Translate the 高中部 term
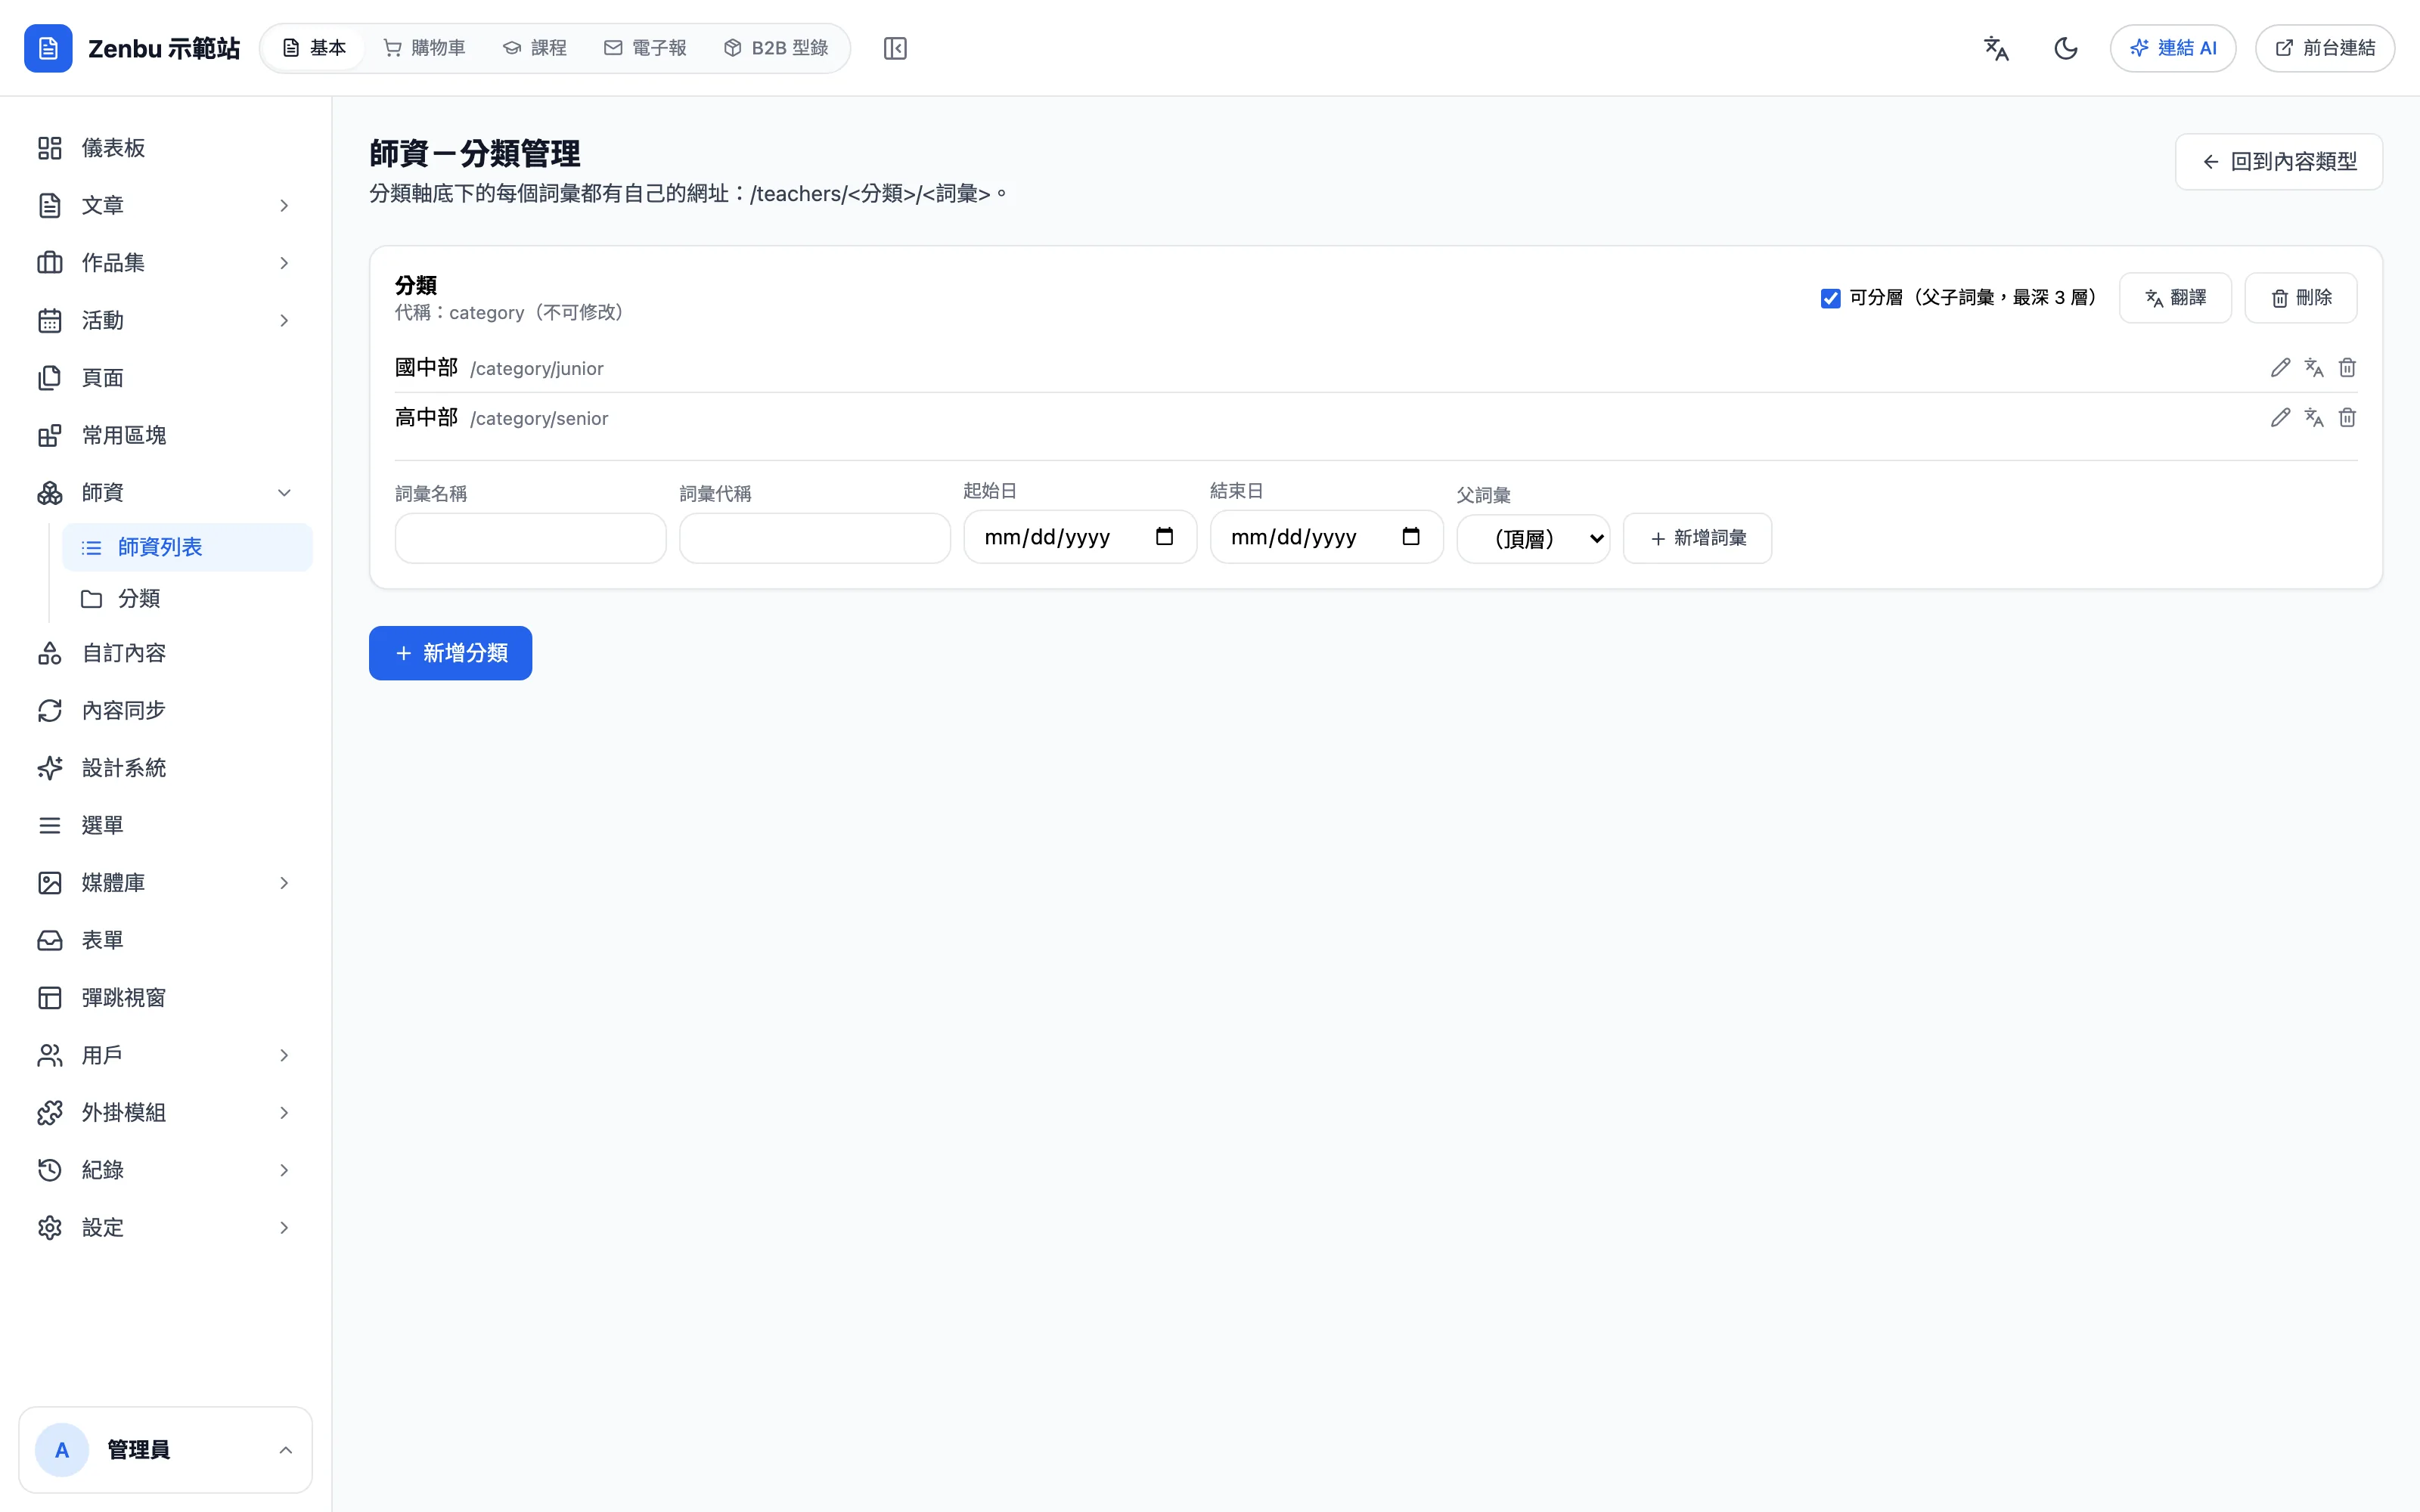 2314,418
